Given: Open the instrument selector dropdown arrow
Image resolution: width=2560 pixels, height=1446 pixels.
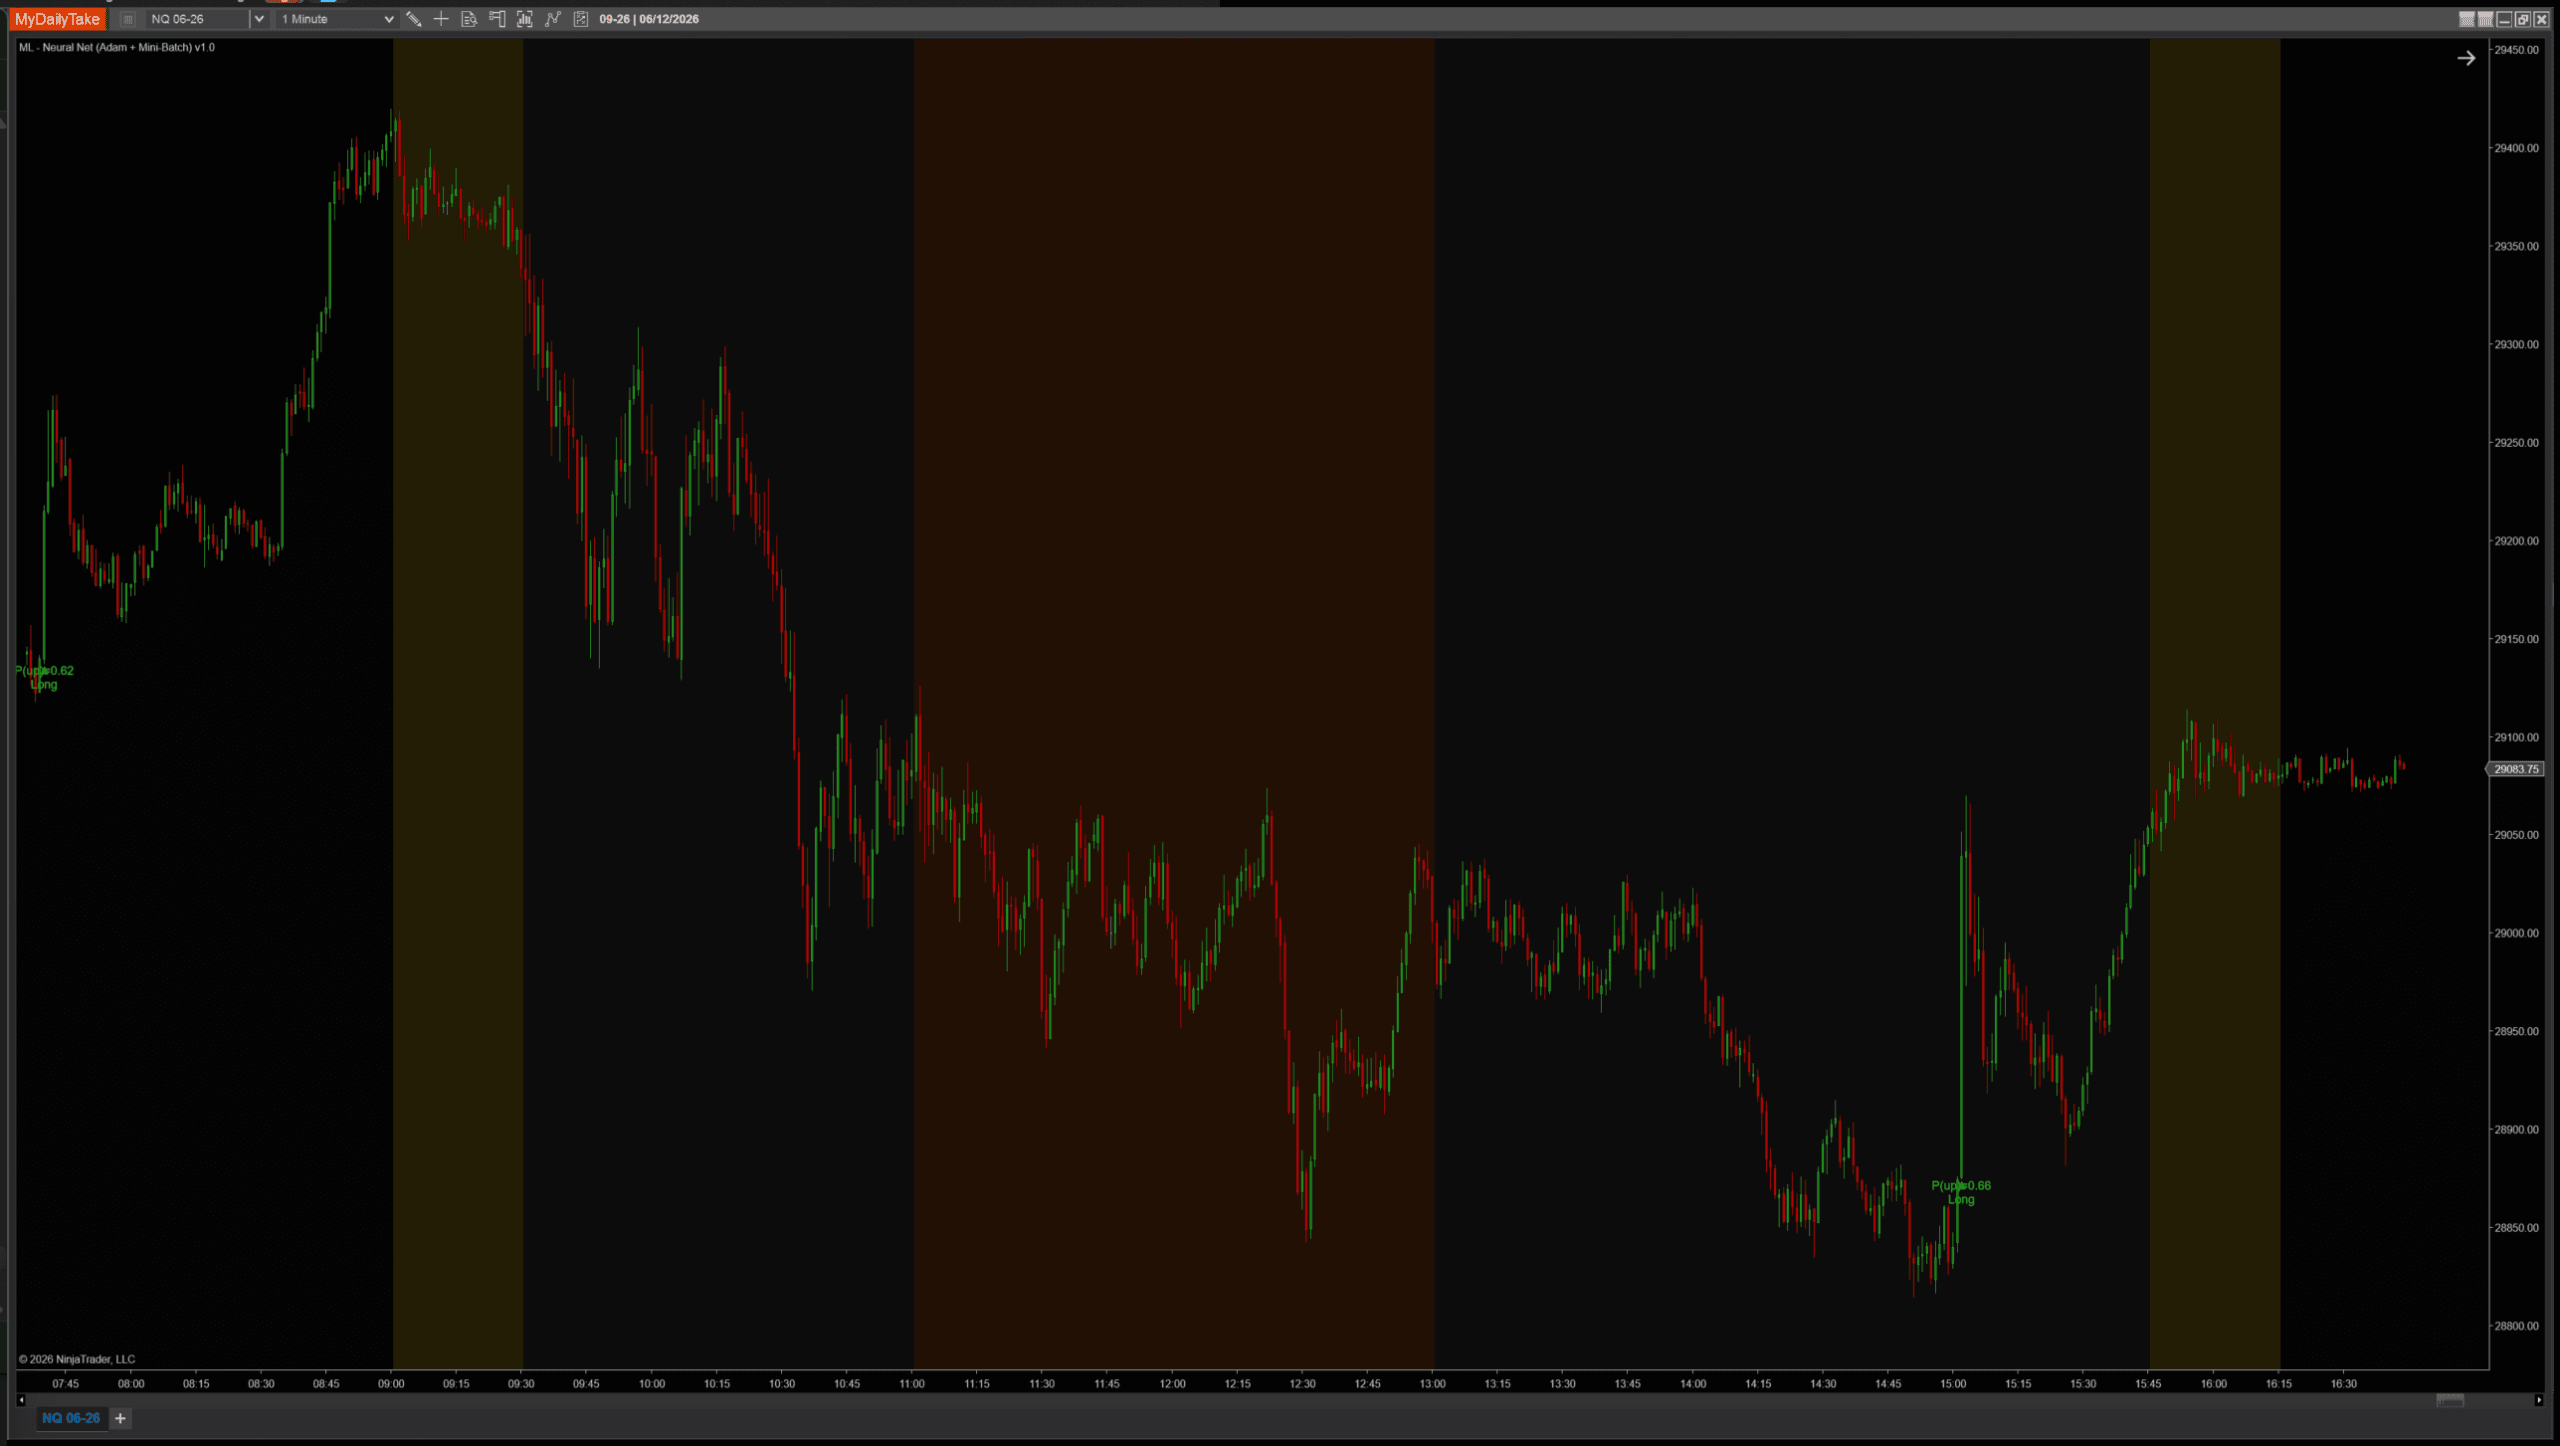Looking at the screenshot, I should coord(259,19).
